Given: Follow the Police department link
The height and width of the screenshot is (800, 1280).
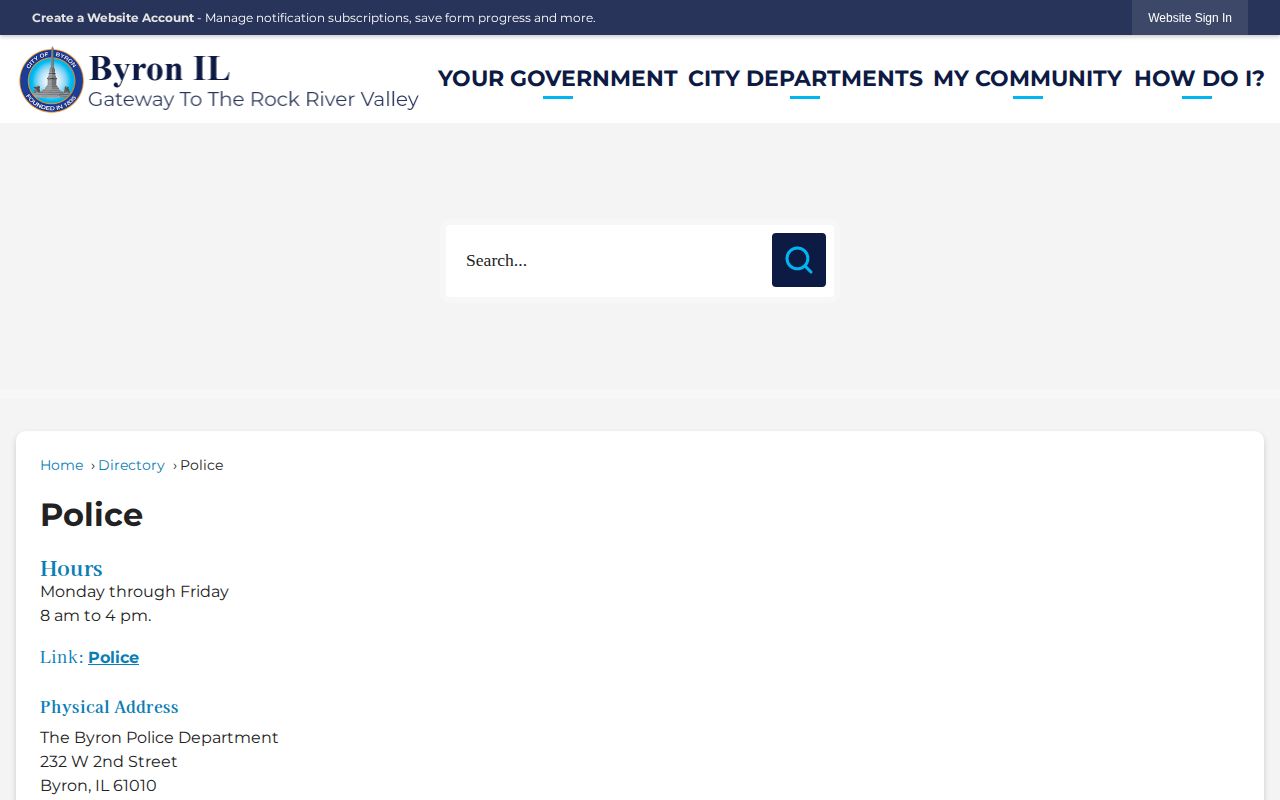Looking at the screenshot, I should [x=113, y=657].
